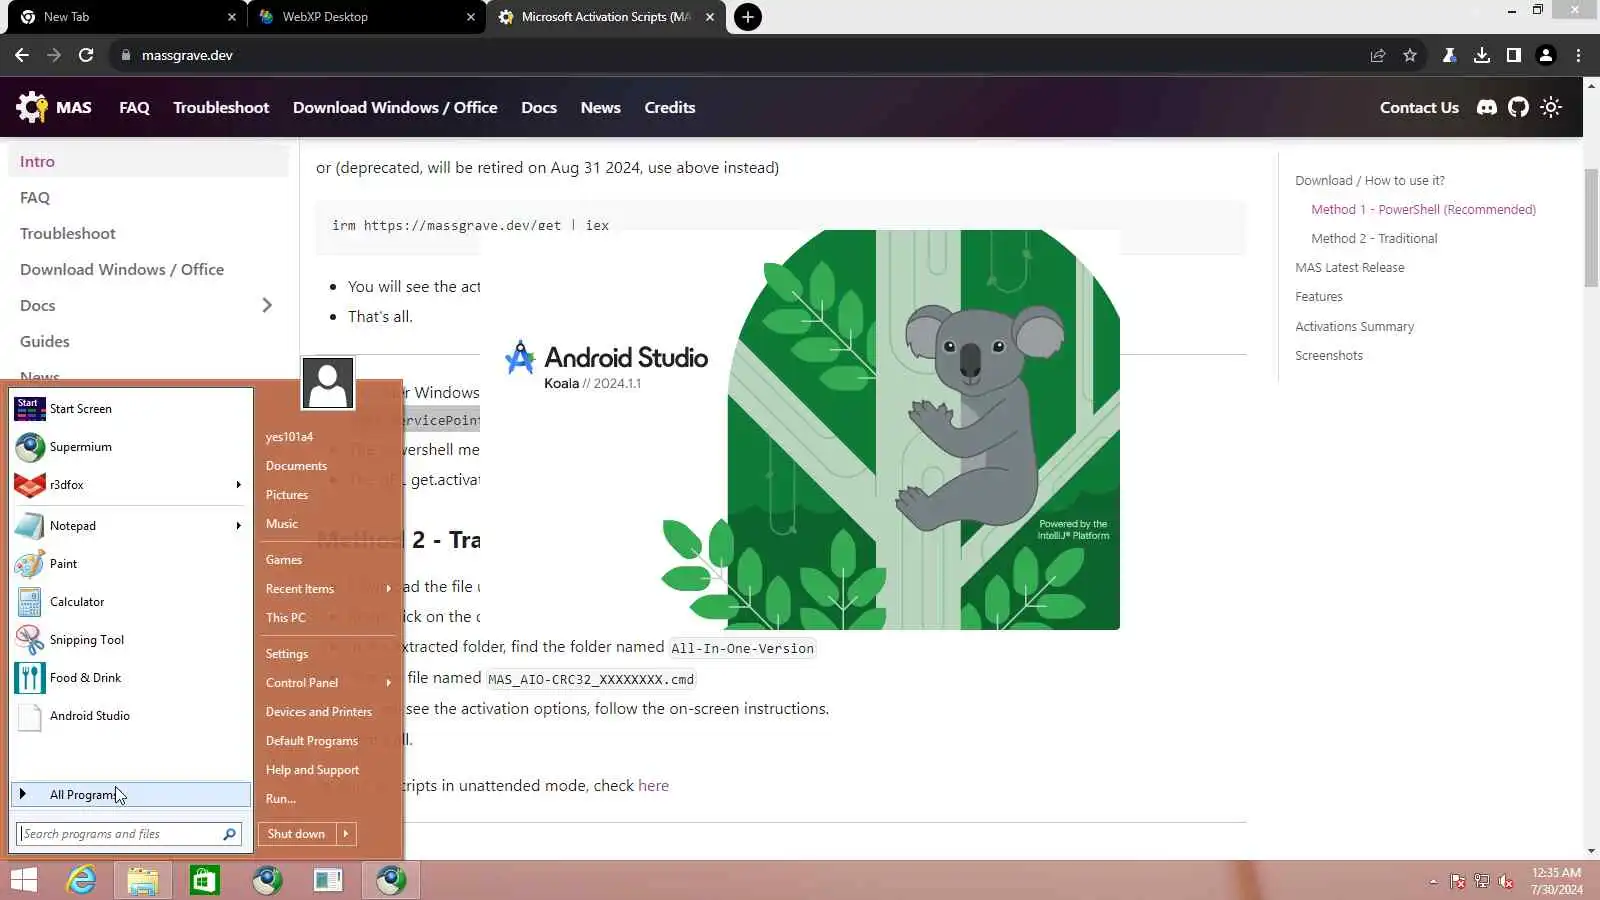
Task: Click the Shut down button
Action: pyautogui.click(x=297, y=834)
